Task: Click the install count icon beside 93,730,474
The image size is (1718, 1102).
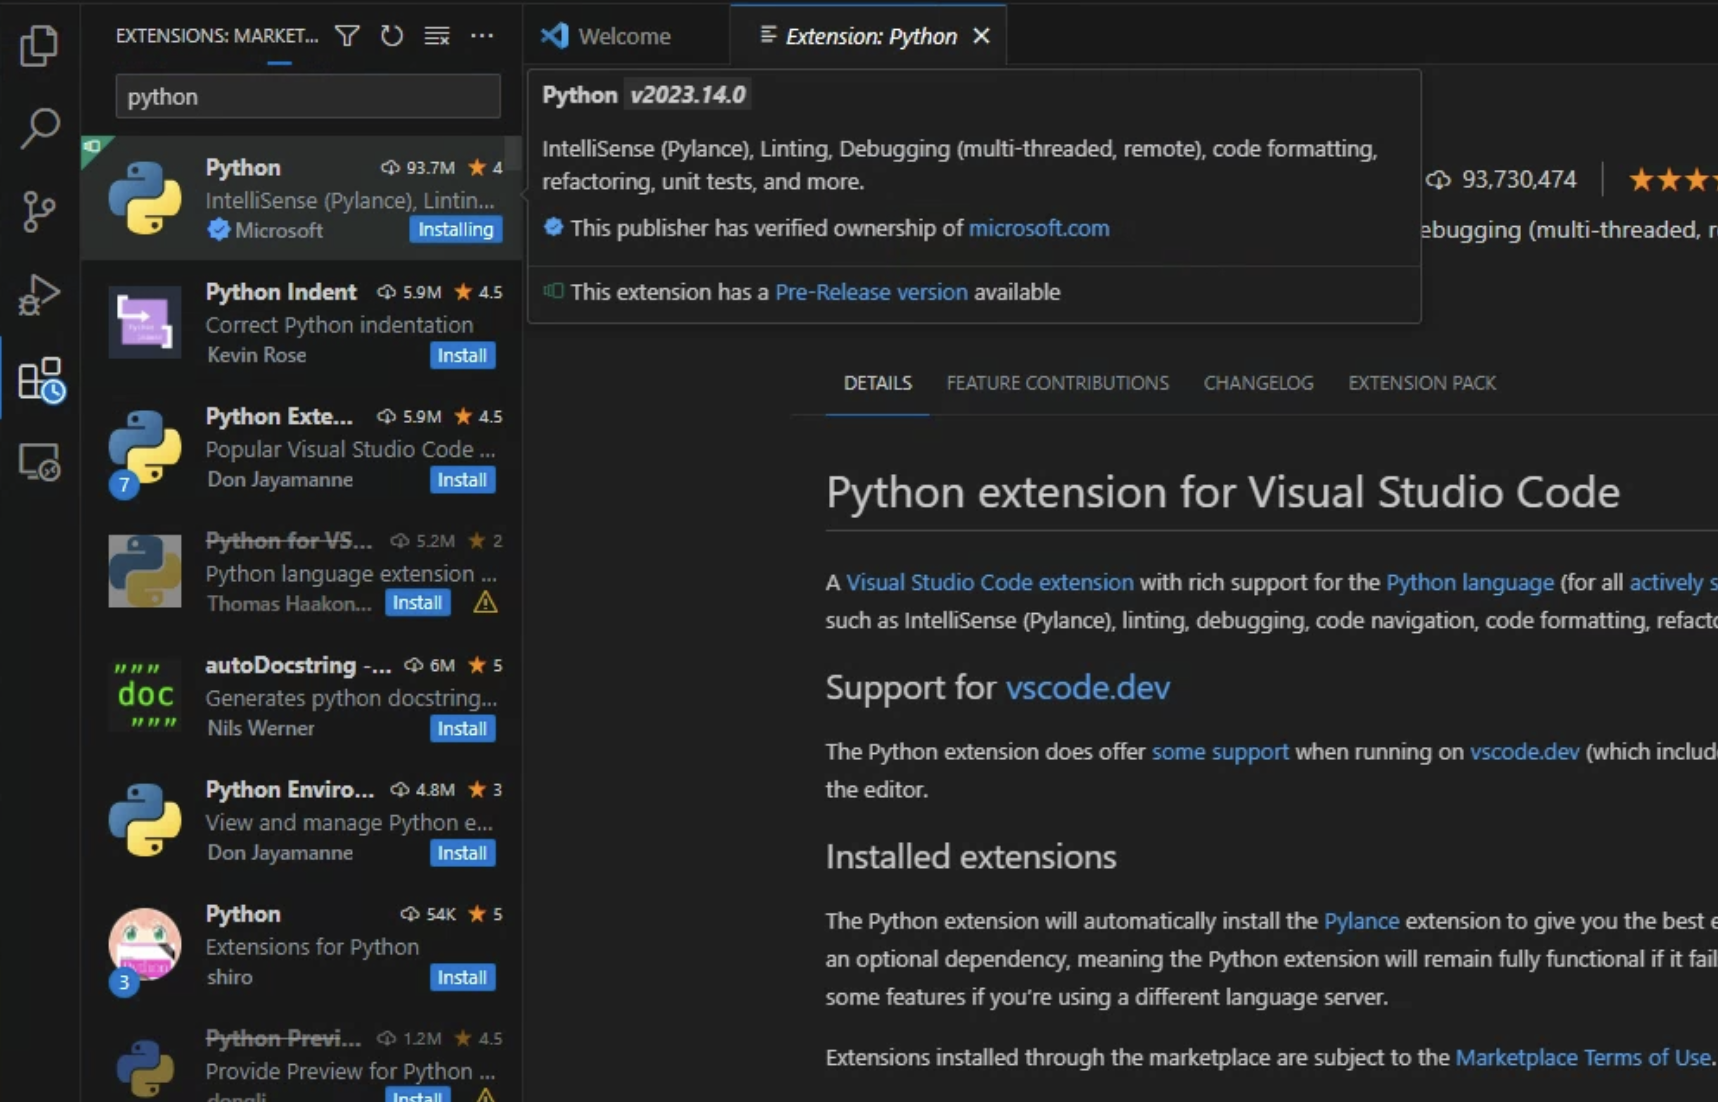Action: [x=1438, y=180]
